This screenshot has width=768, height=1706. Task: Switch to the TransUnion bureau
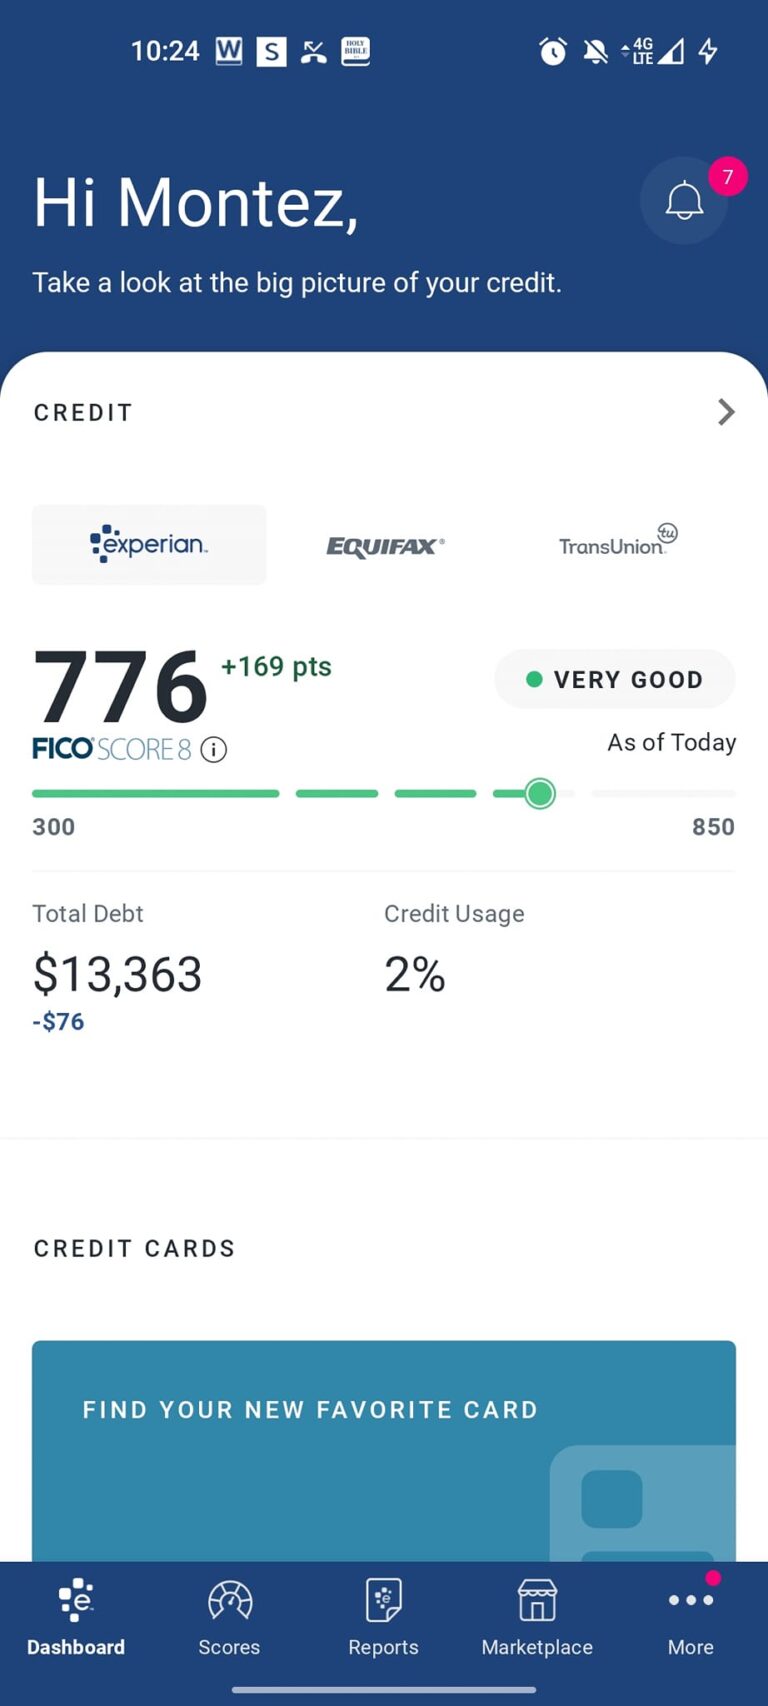tap(618, 540)
